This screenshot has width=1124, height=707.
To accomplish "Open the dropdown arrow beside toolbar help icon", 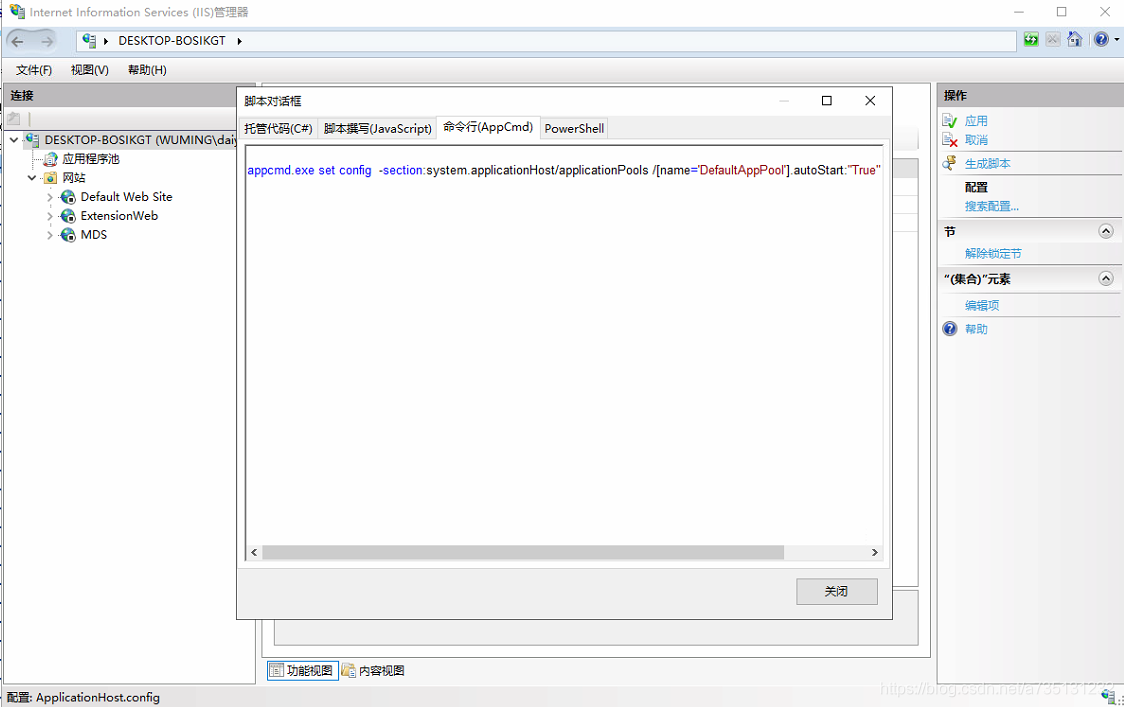I will tap(1116, 40).
